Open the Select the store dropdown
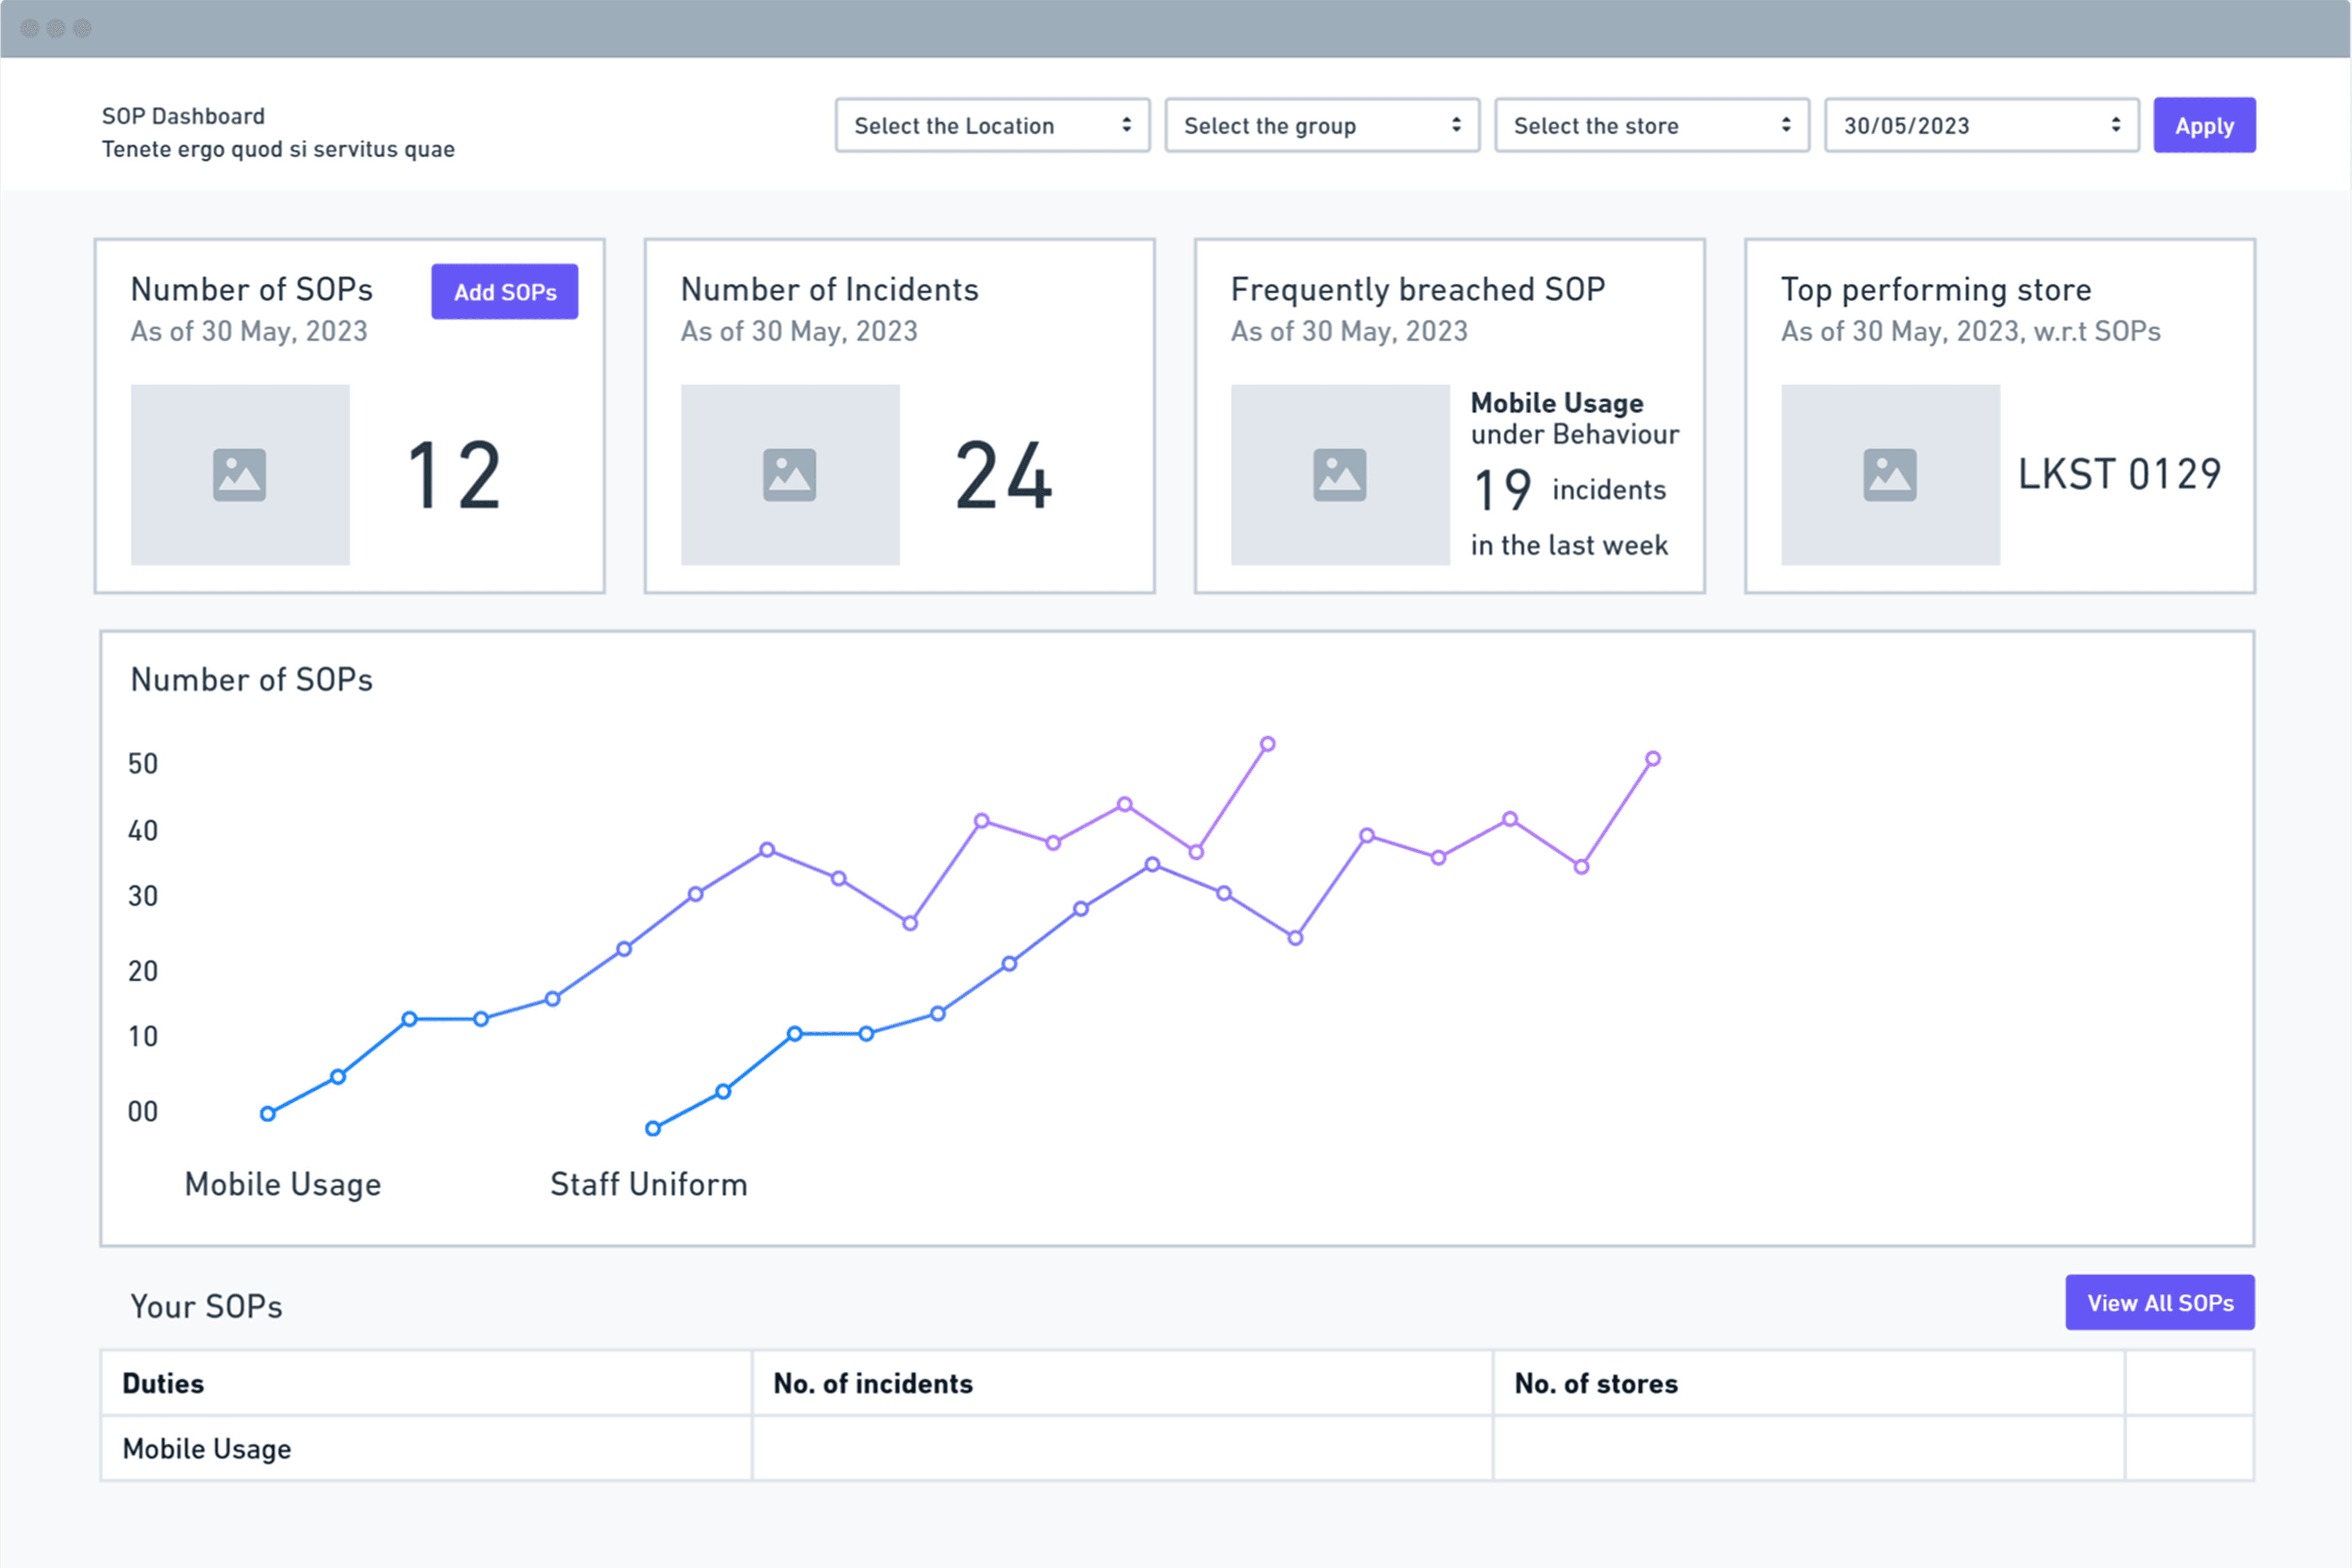The image size is (2352, 1568). 1652,125
